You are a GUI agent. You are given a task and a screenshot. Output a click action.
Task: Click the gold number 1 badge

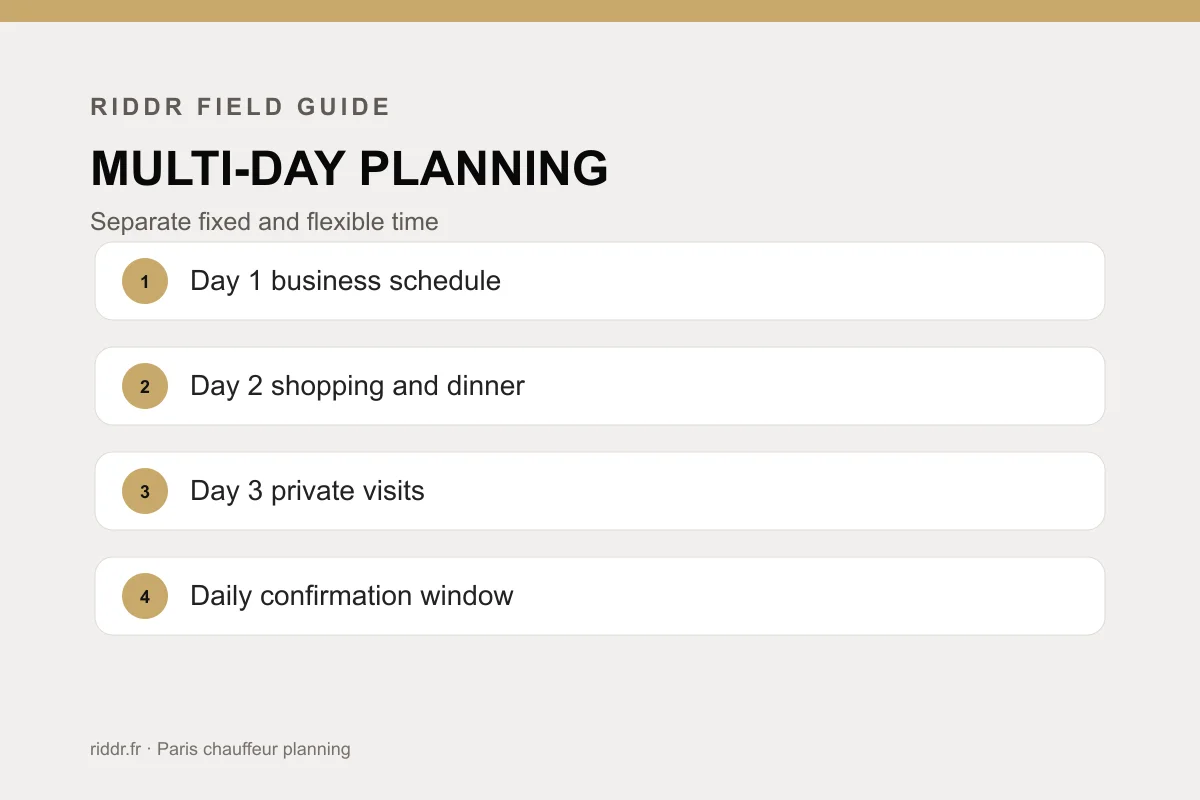click(145, 281)
